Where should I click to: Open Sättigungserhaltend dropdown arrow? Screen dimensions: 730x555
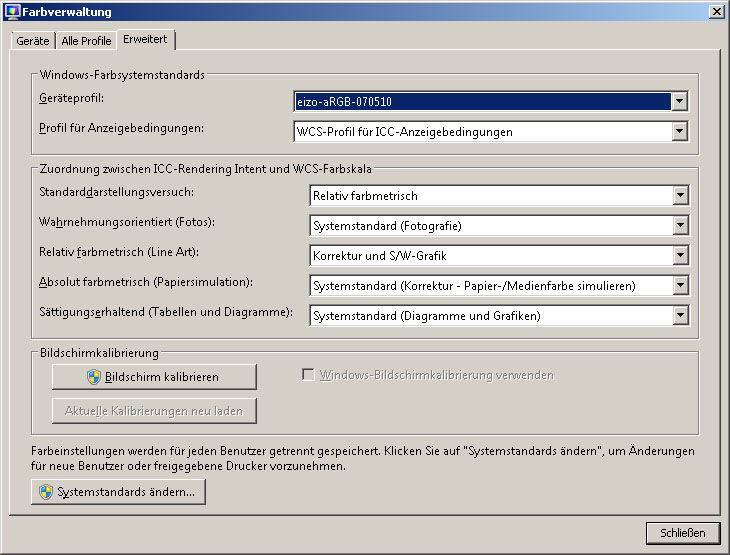pos(680,316)
